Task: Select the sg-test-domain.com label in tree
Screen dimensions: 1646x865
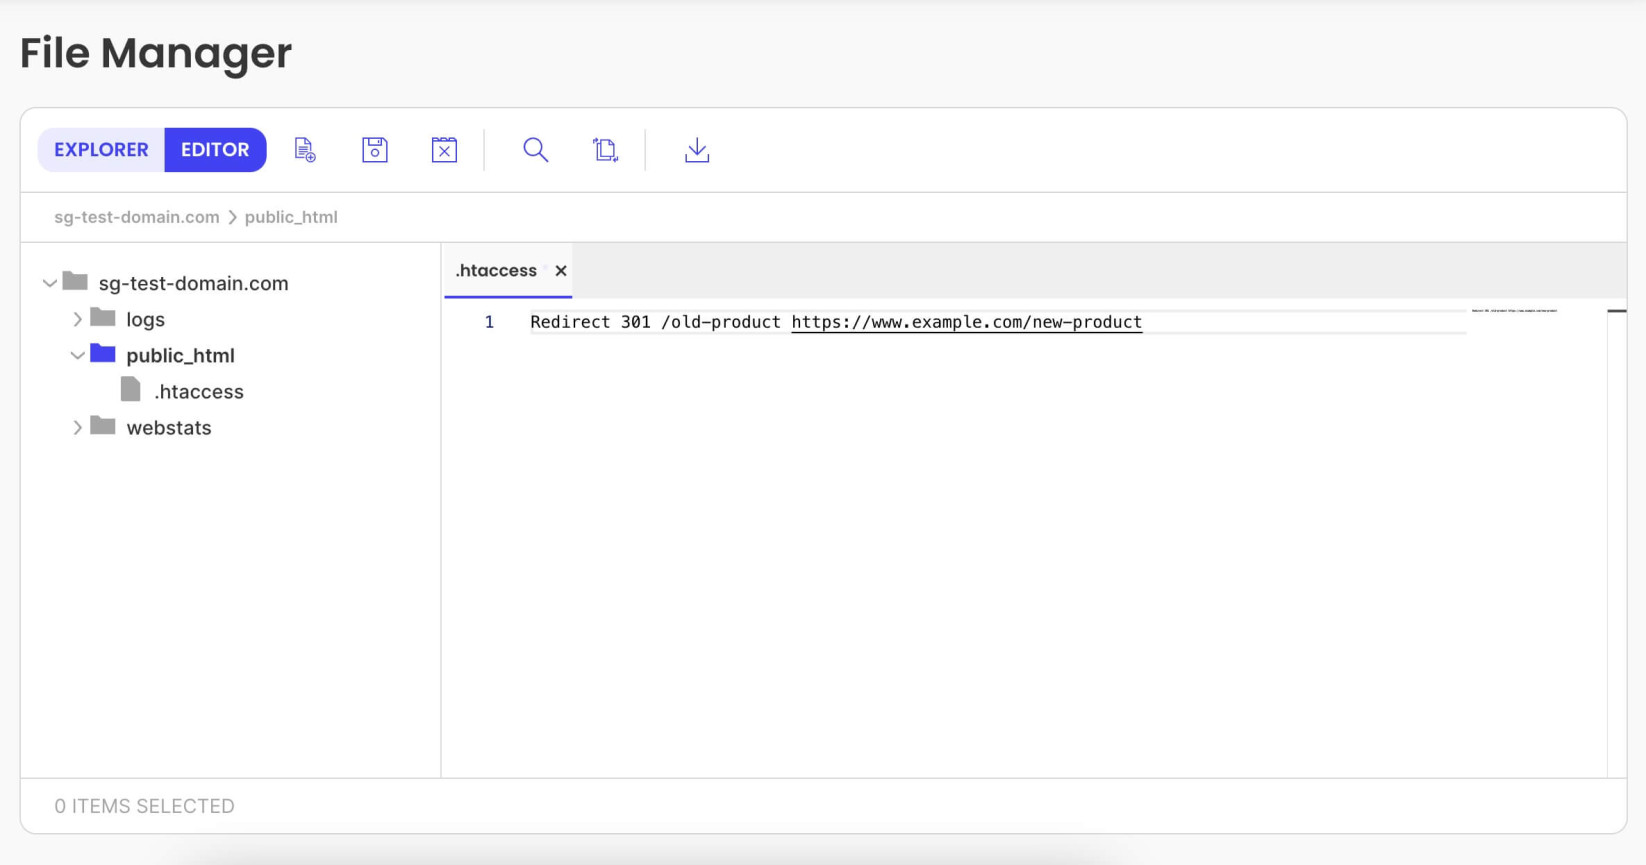Action: point(193,283)
